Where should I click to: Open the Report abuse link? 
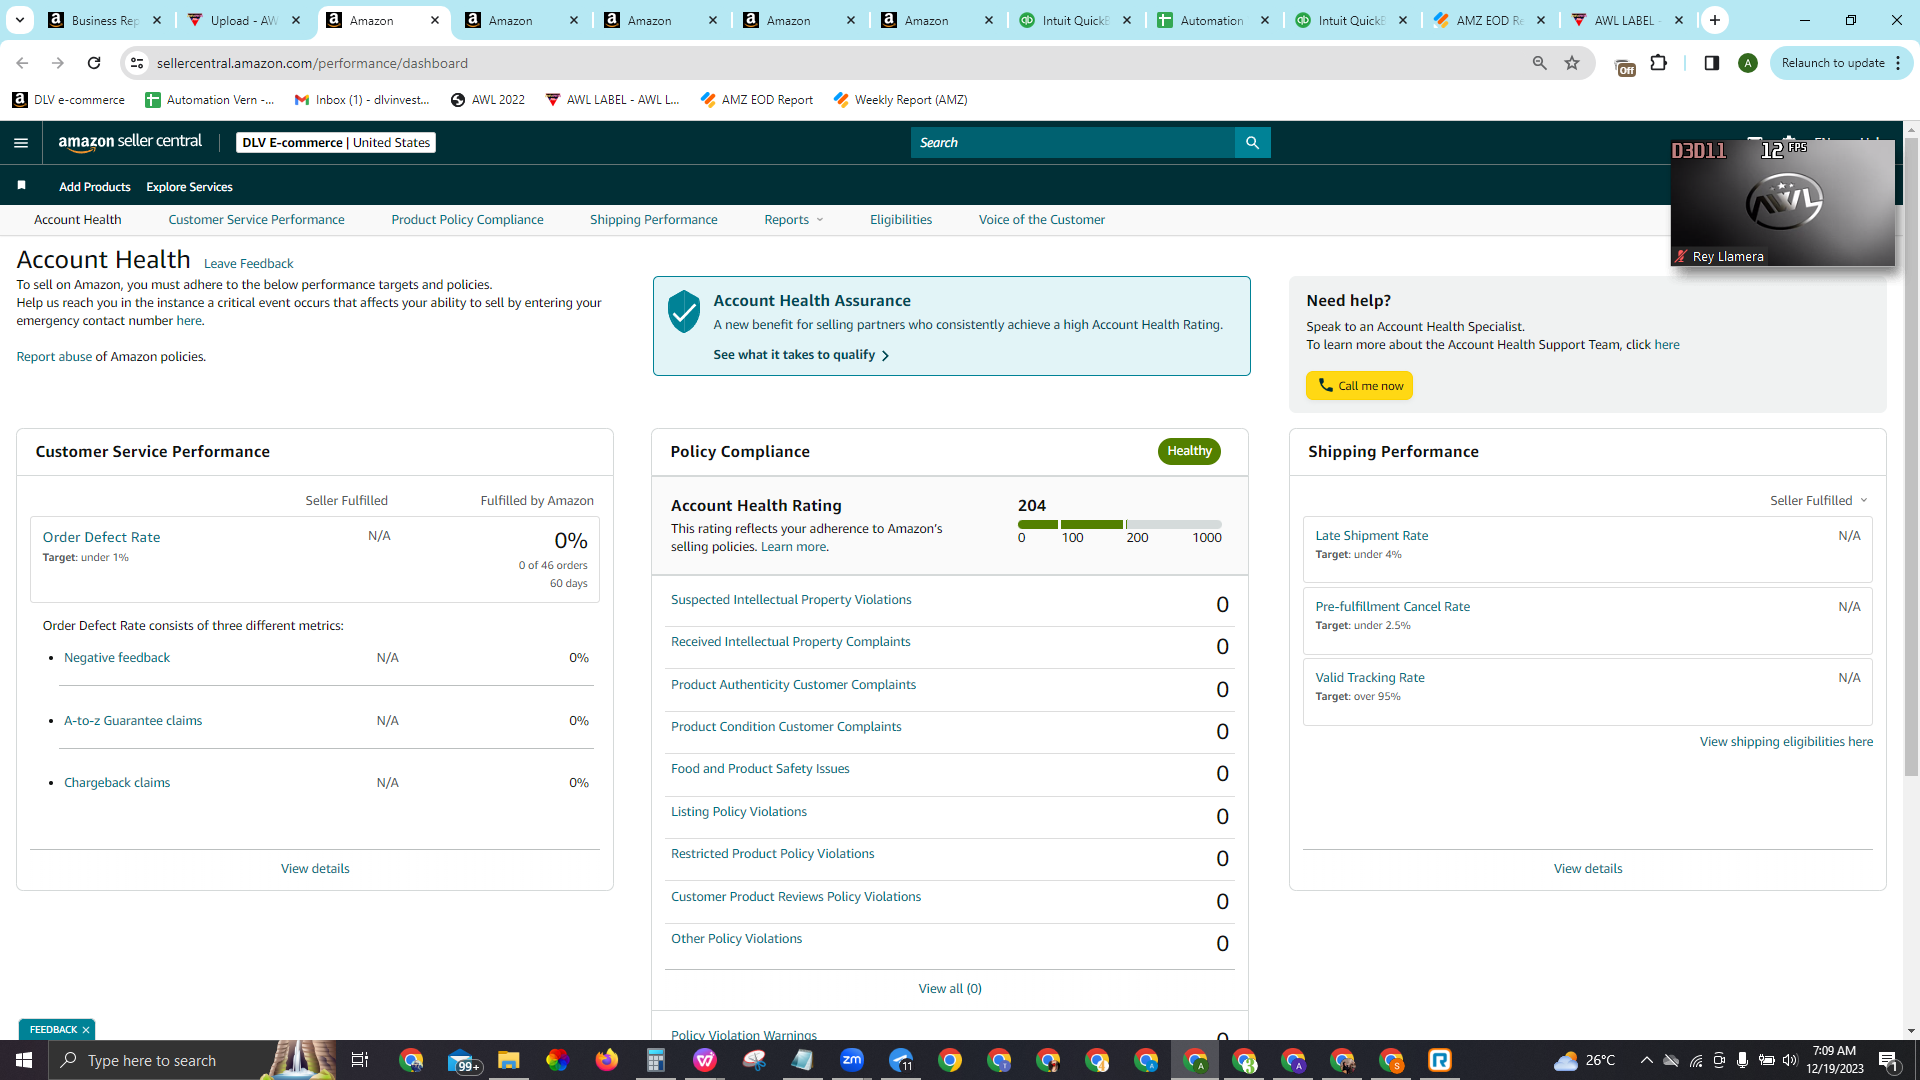(x=54, y=357)
